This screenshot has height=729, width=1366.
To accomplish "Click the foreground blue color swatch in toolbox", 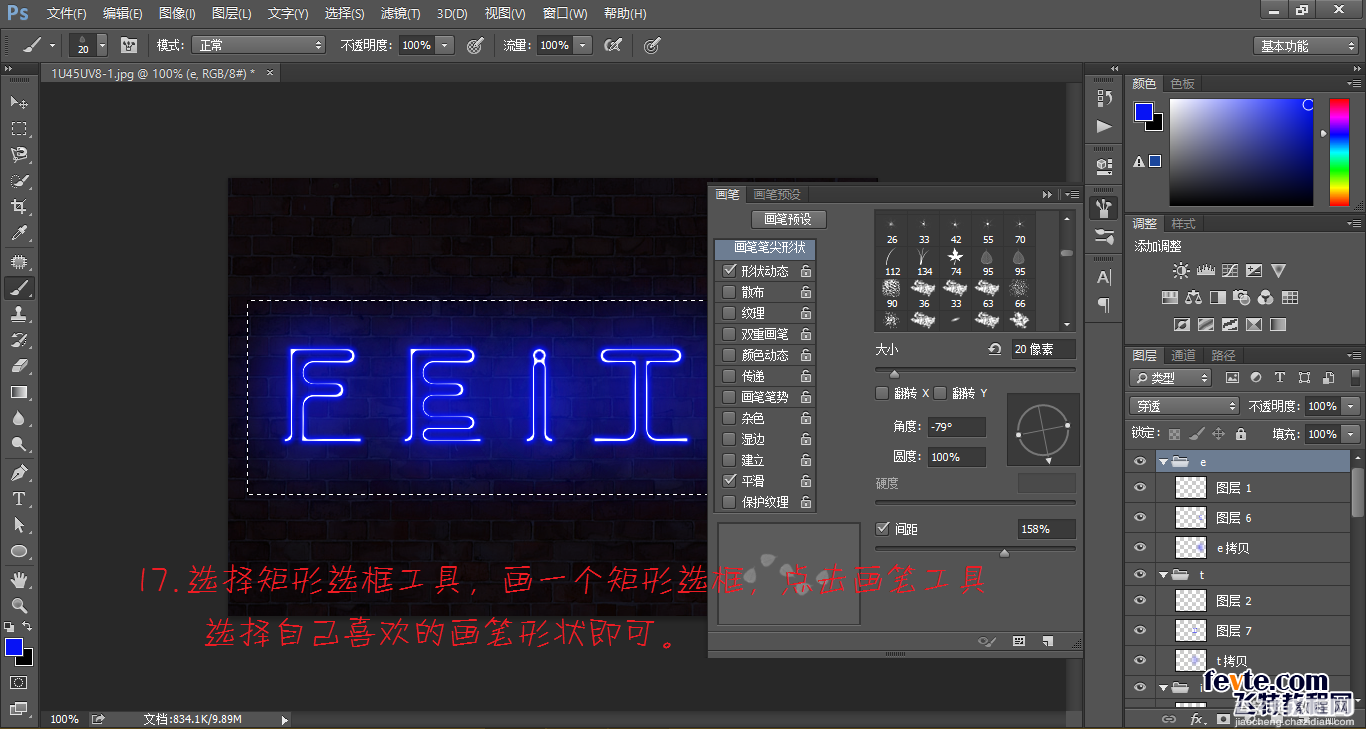I will [x=13, y=648].
